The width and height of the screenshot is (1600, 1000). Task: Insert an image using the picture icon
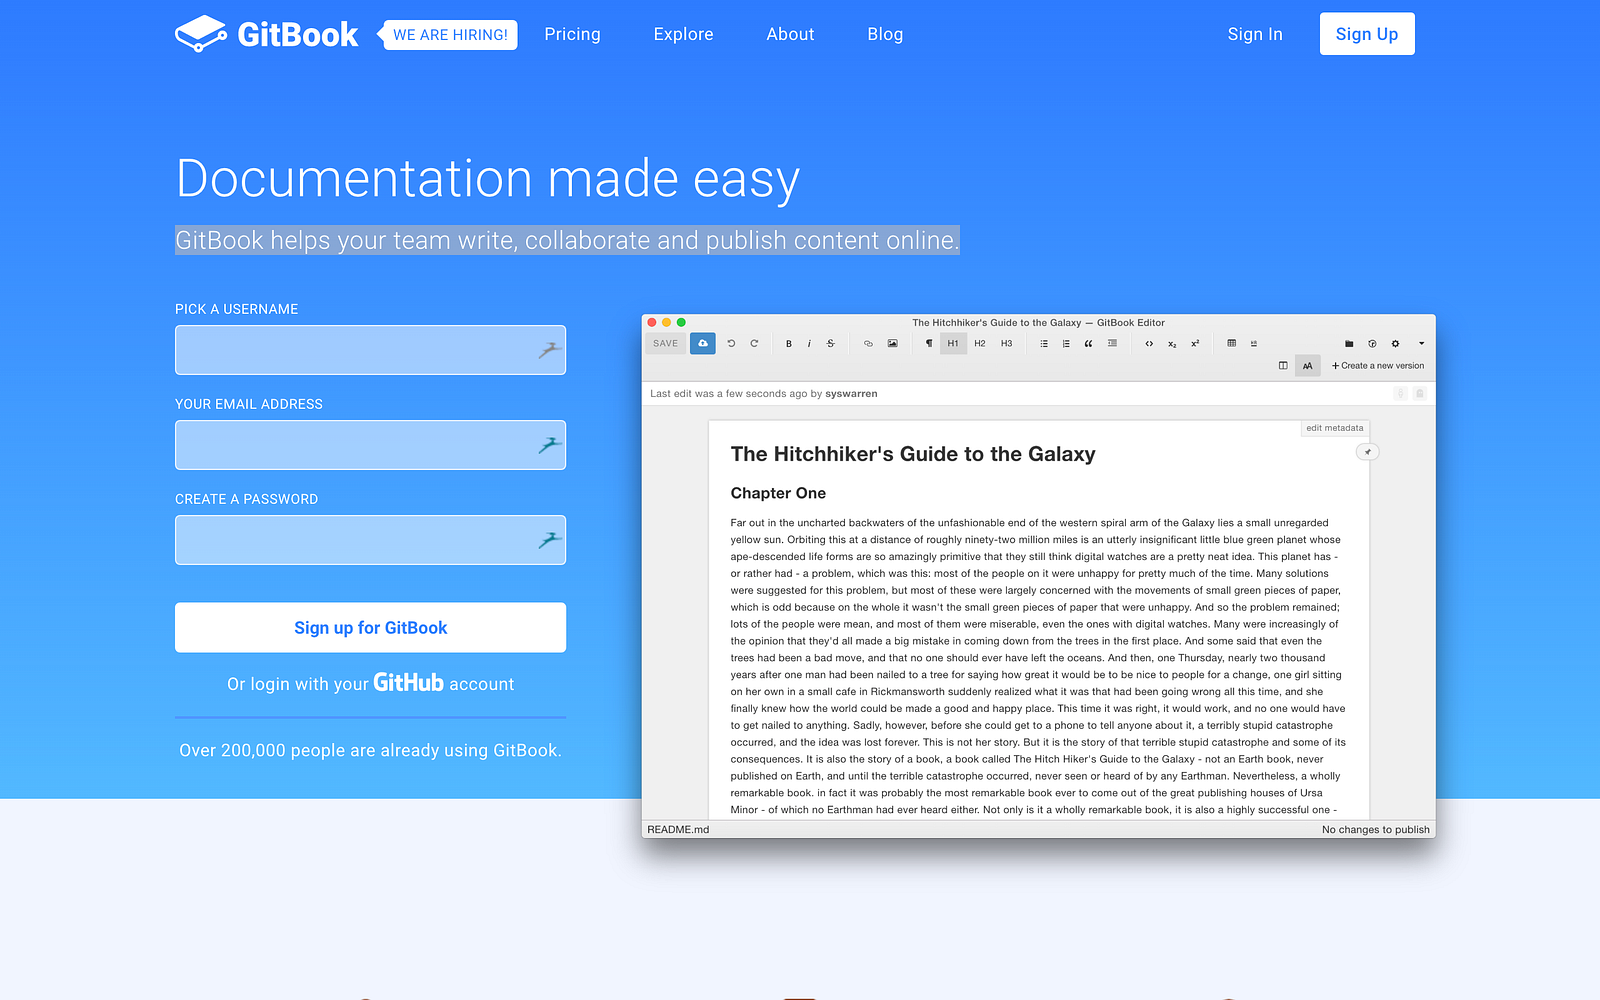pyautogui.click(x=893, y=344)
